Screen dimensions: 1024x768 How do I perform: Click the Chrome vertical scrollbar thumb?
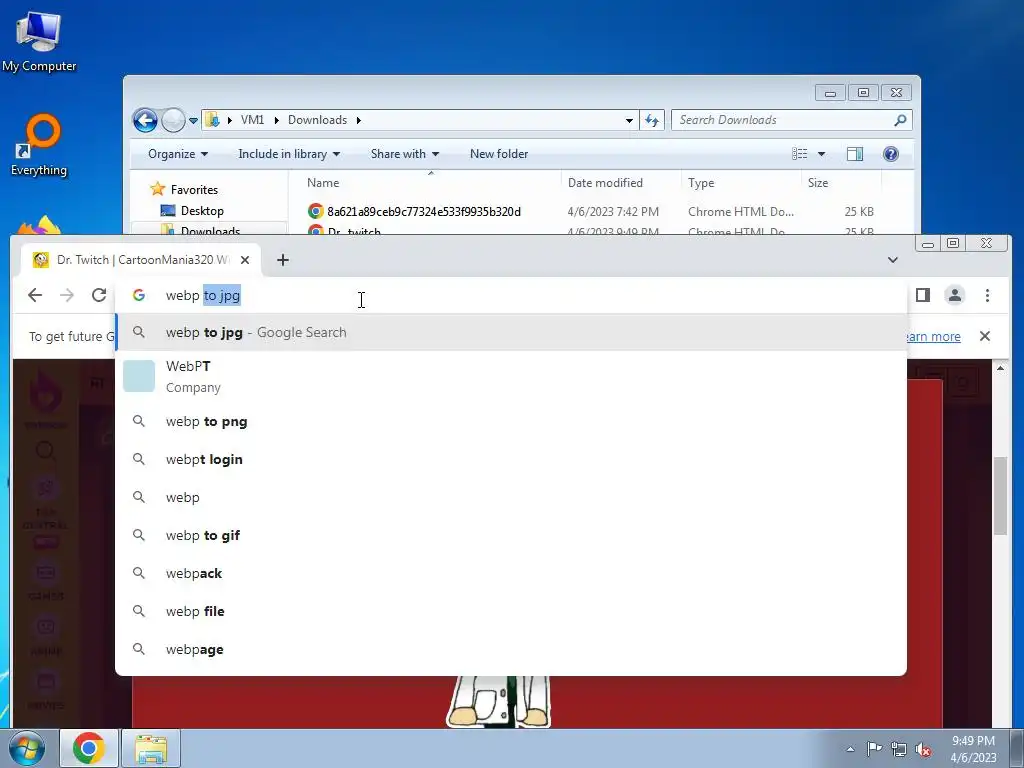coord(1000,496)
